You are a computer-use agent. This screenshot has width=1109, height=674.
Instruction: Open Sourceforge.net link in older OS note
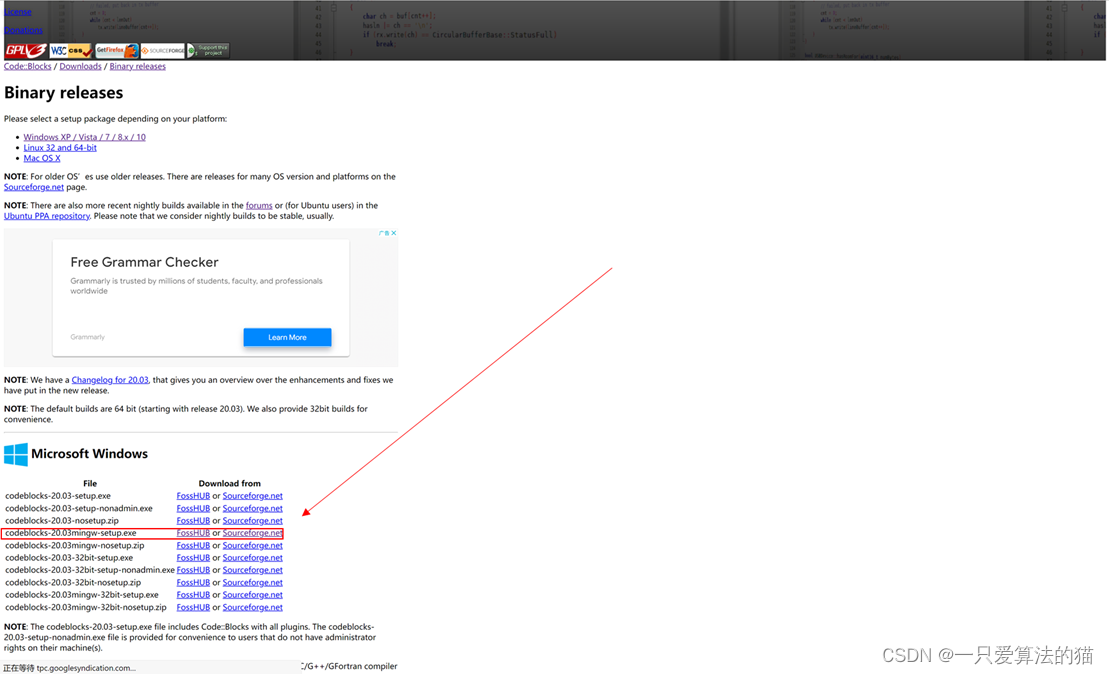coord(34,187)
